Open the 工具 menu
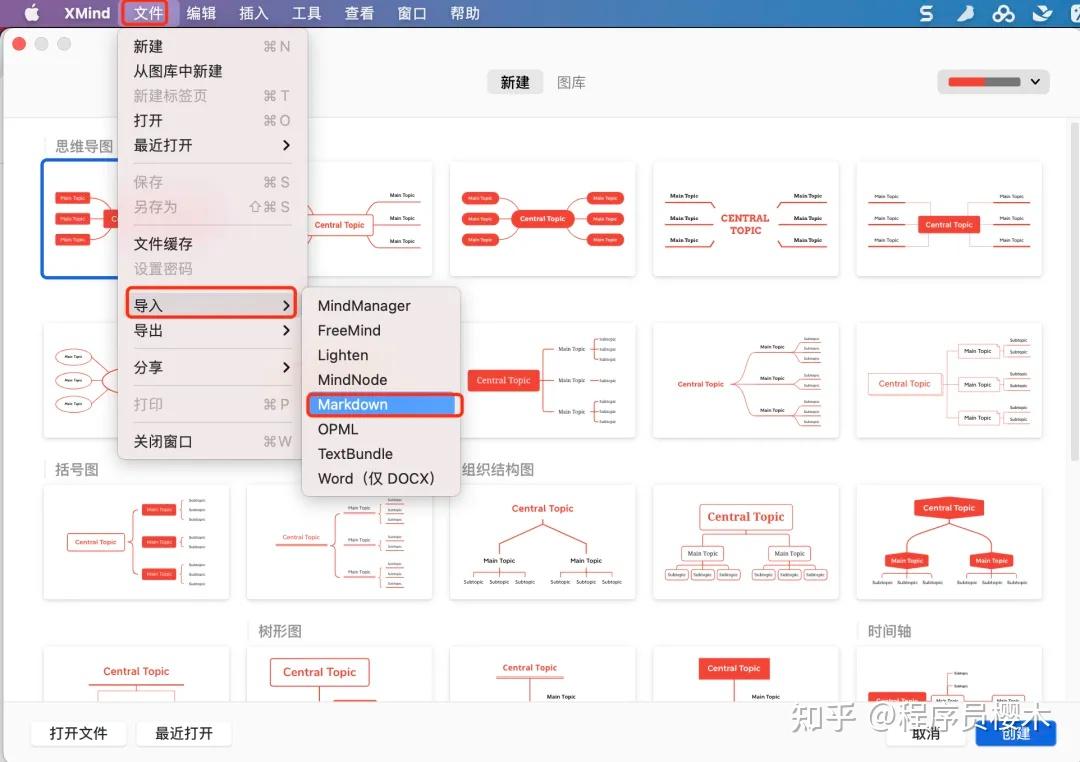The height and width of the screenshot is (762, 1080). pyautogui.click(x=306, y=13)
